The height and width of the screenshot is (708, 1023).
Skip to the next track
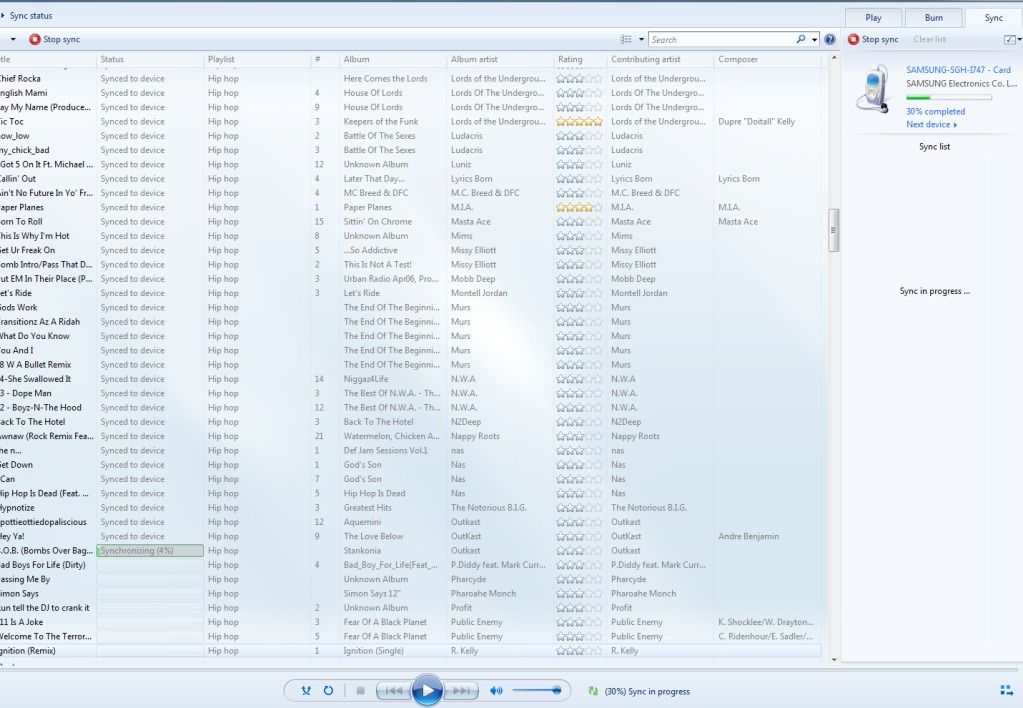[461, 690]
